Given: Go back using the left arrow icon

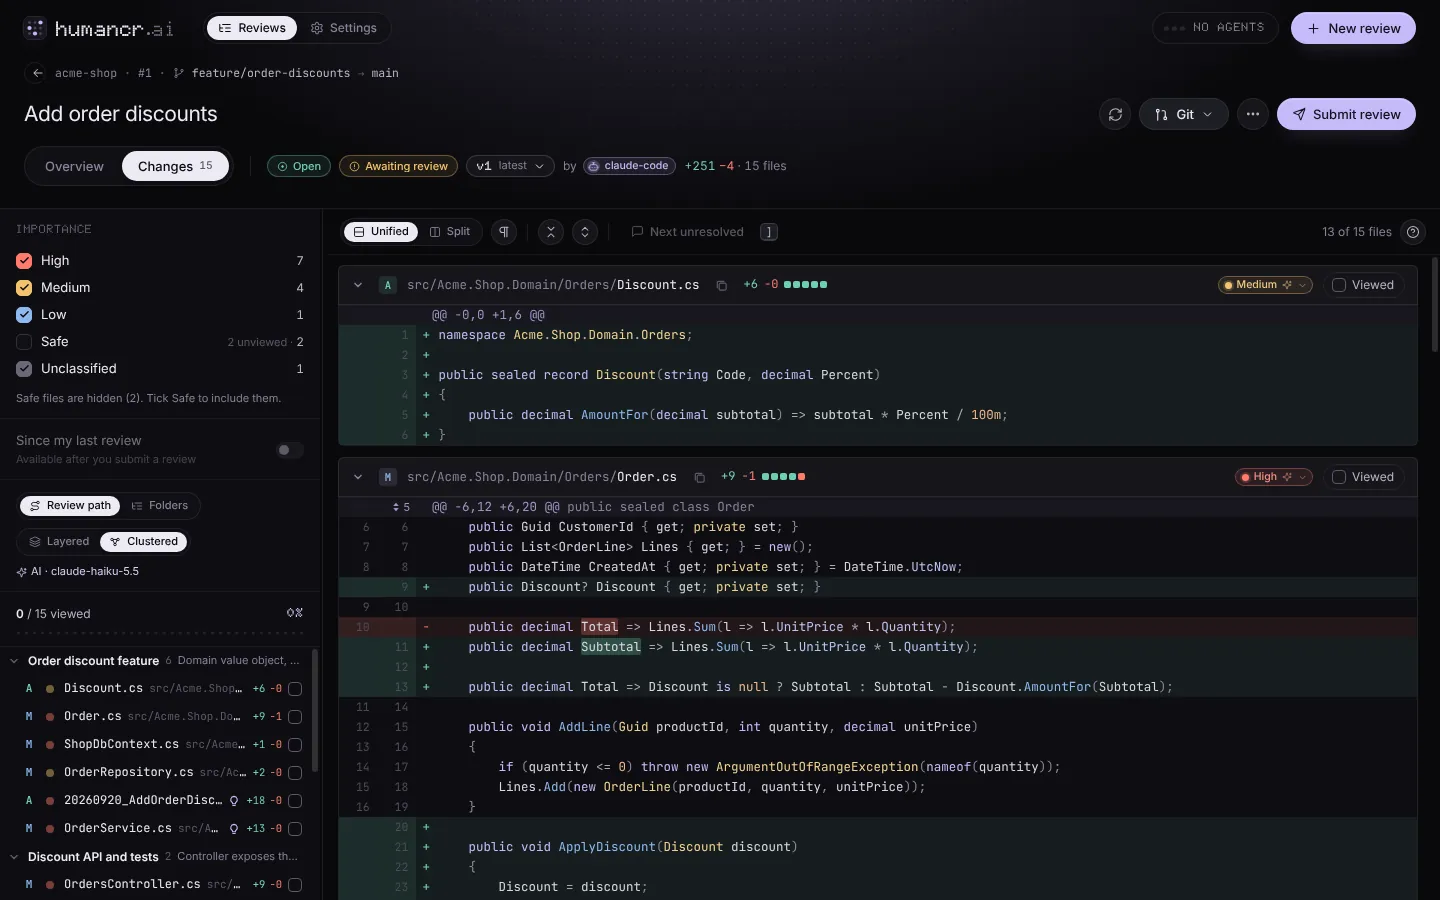Looking at the screenshot, I should [37, 73].
